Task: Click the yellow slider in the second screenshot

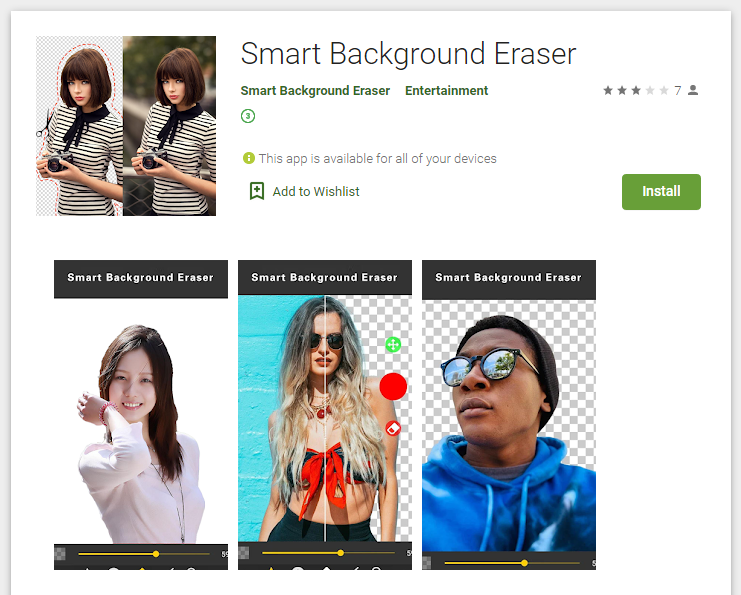Action: 328,552
